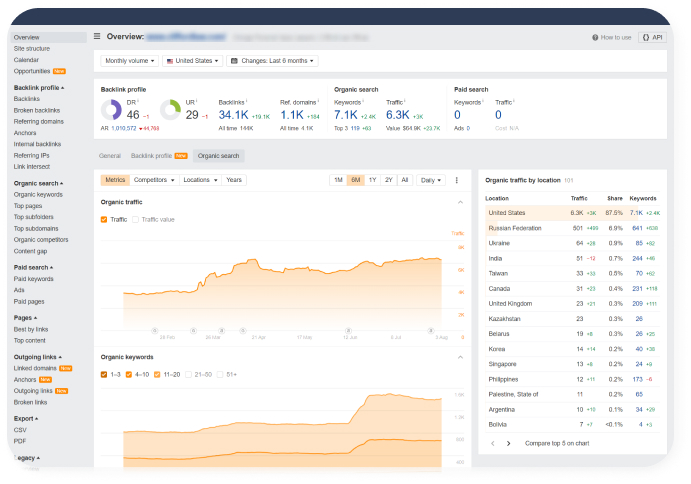Go to next page of locations table
This screenshot has width=691, height=484.
508,443
